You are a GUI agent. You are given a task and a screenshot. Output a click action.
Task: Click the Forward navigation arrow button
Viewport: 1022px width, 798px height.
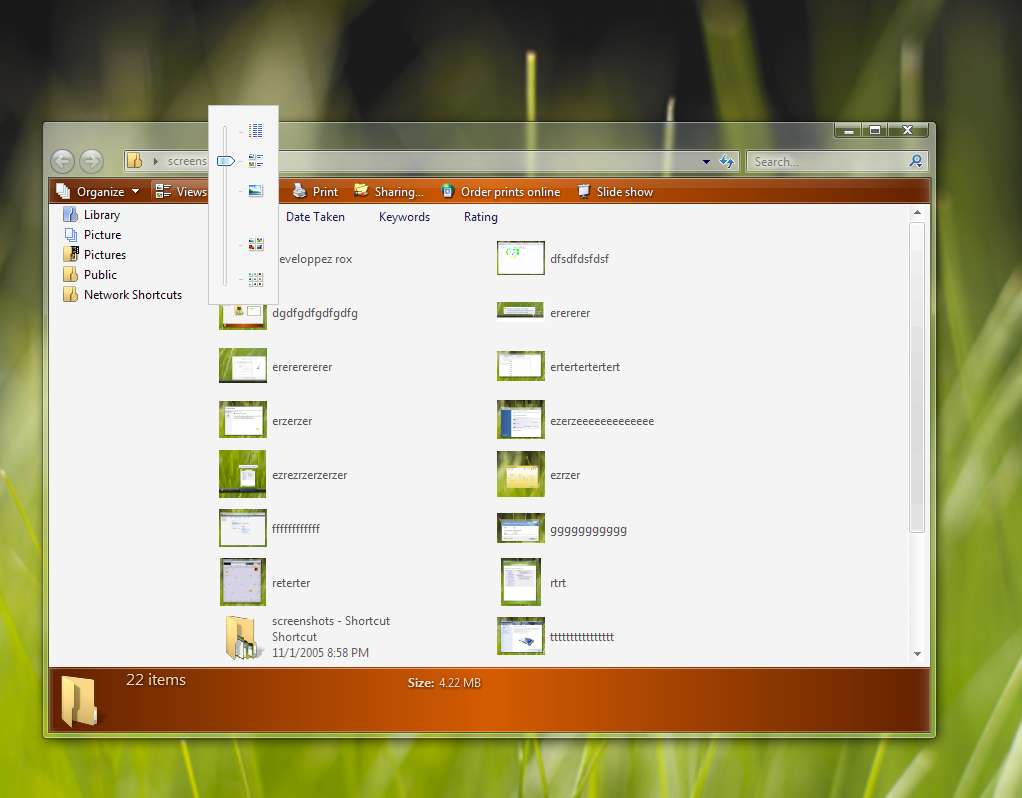pyautogui.click(x=91, y=161)
